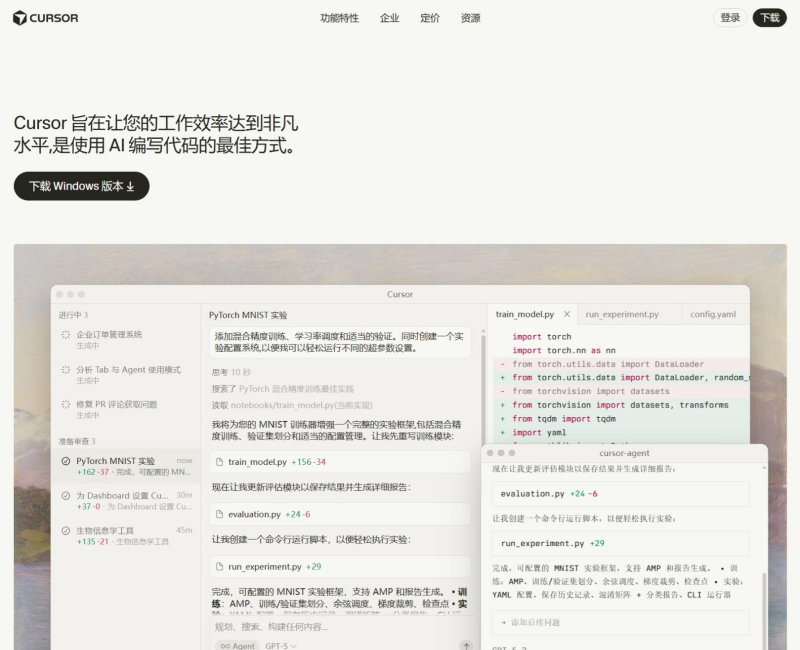
Task: Toggle the Agent mode pill in chat
Action: [x=236, y=646]
